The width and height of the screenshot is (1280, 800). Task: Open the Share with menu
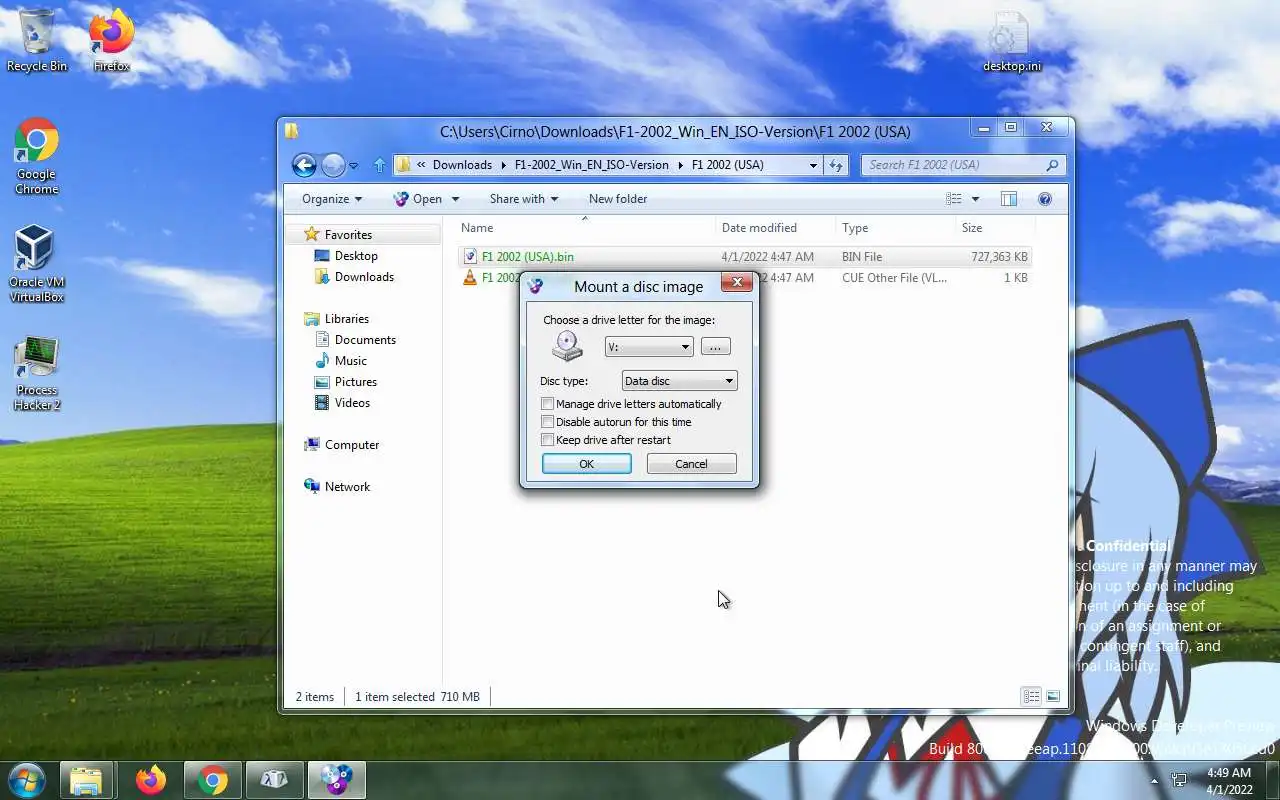[x=524, y=199]
